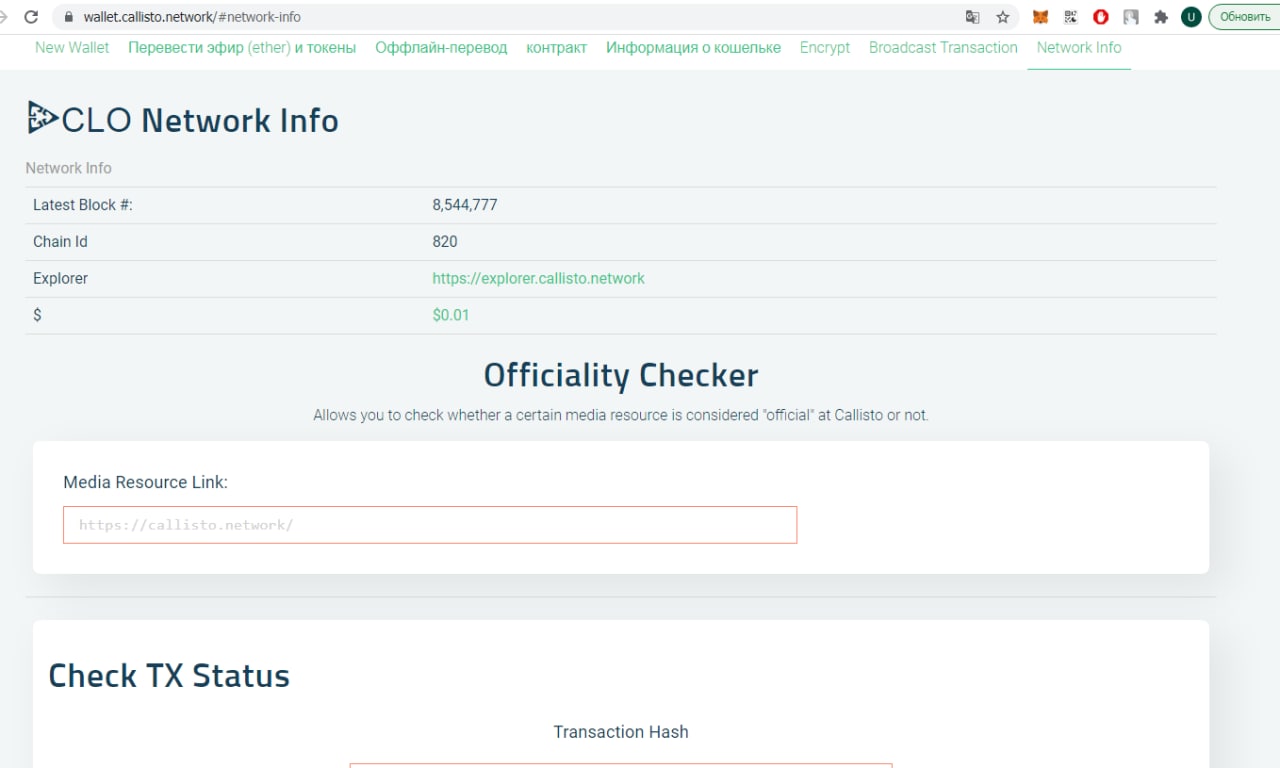This screenshot has height=768, width=1280.
Task: Click the Callisto logo beside CLO Network Info
Action: (x=42, y=118)
